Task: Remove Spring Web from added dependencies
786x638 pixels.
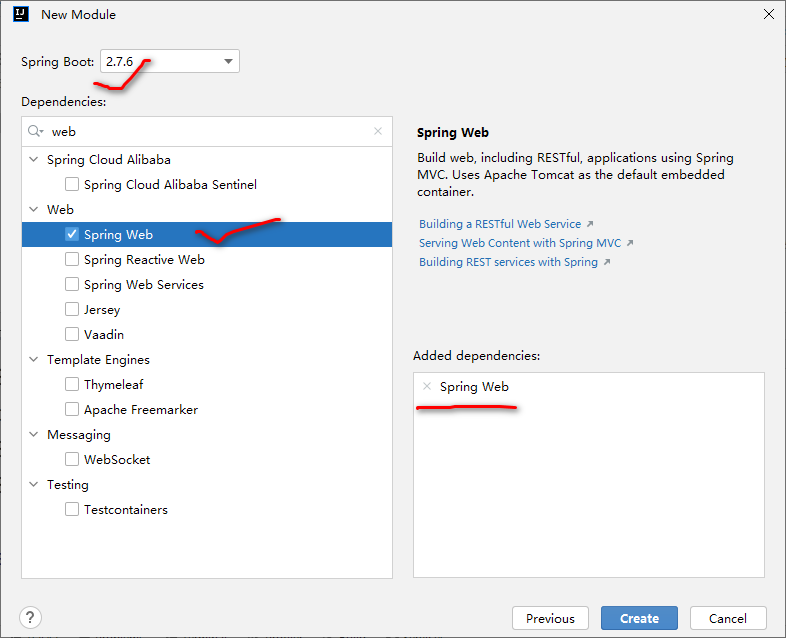Action: [427, 386]
